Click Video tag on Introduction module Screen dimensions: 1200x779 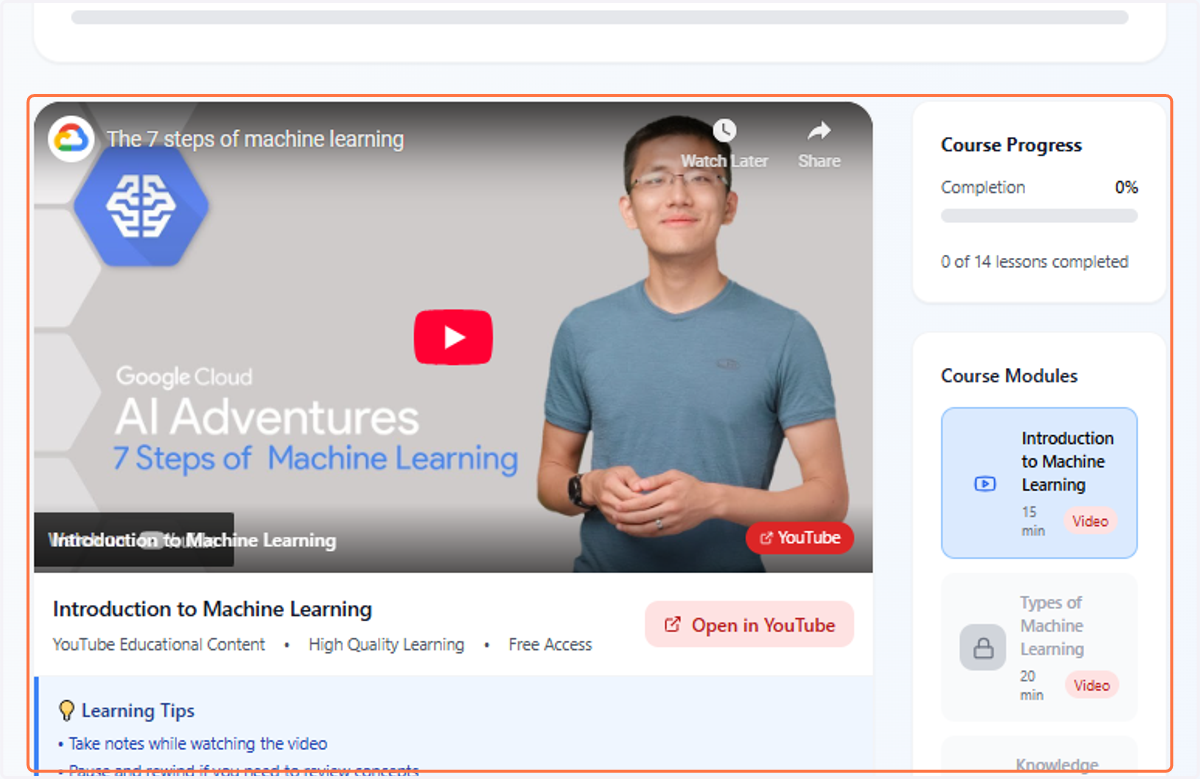(x=1090, y=521)
